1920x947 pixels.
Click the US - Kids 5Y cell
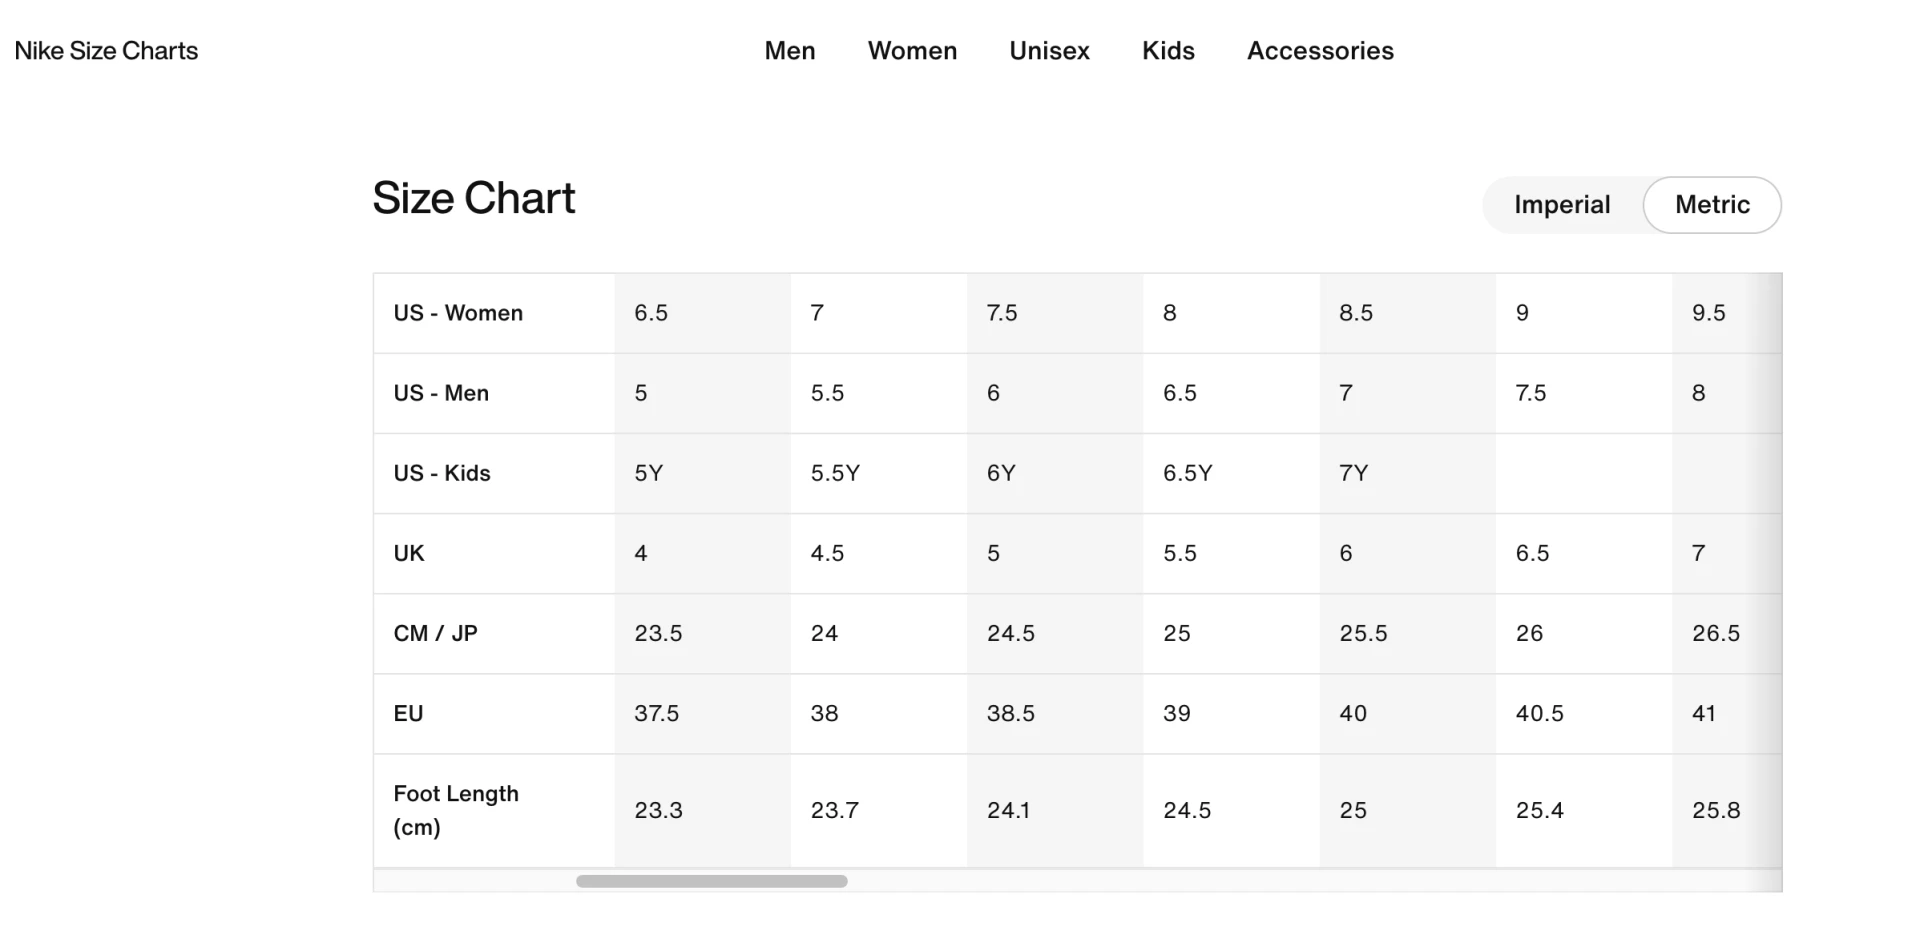[x=702, y=473]
